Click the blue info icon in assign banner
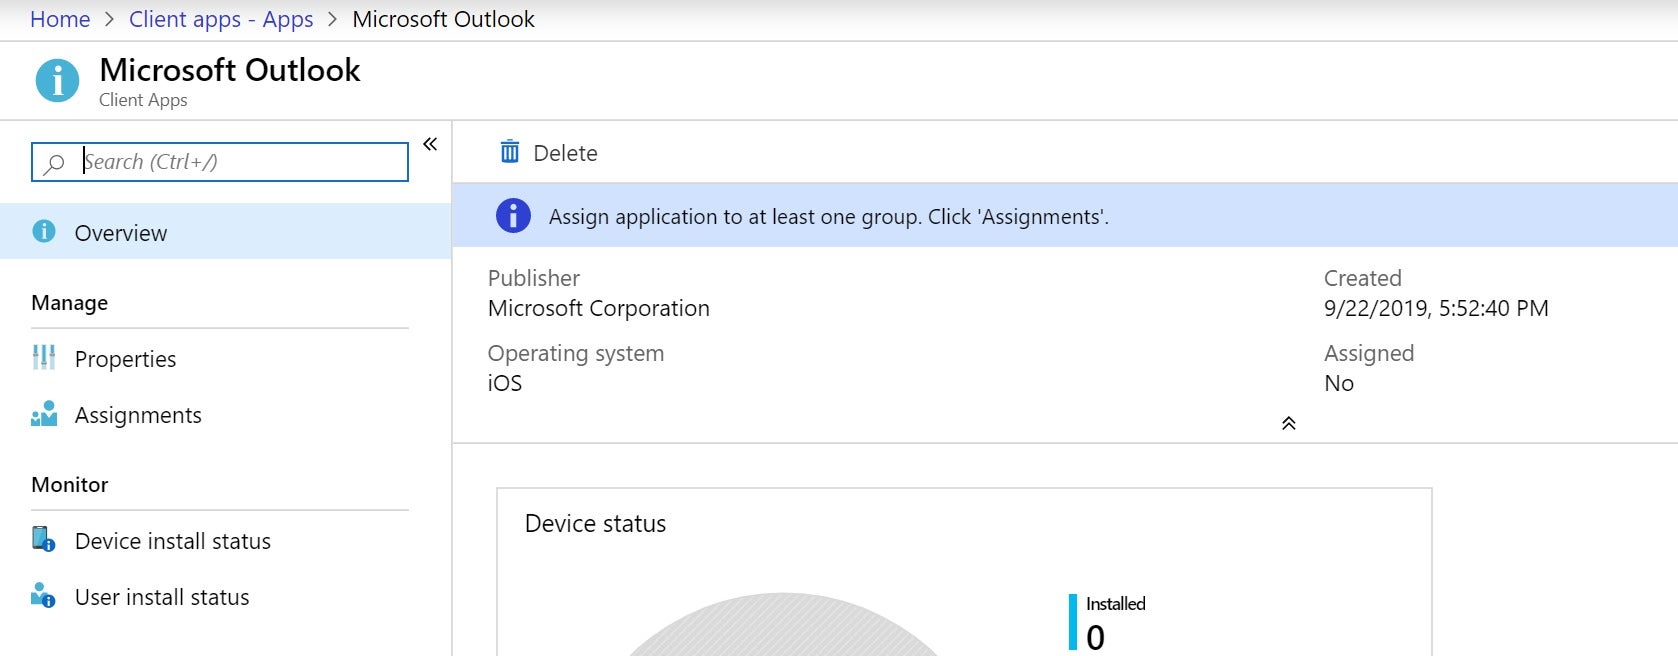Viewport: 1678px width, 656px height. click(513, 215)
